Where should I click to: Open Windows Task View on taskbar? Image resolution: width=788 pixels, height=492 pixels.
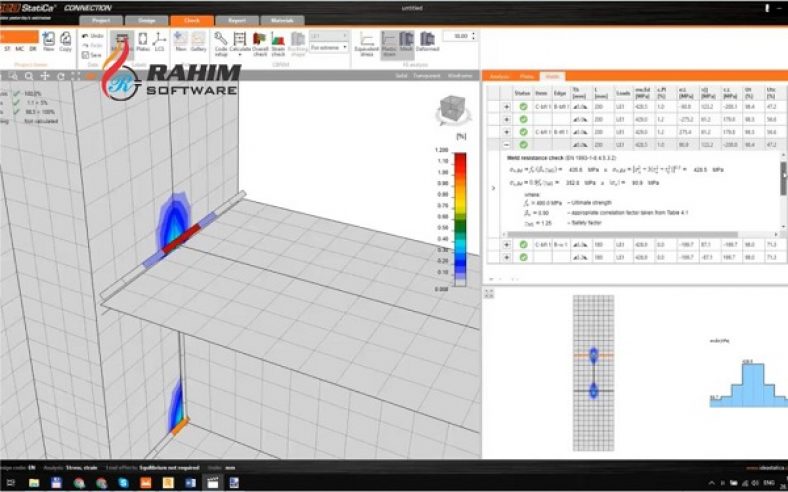coord(11,483)
